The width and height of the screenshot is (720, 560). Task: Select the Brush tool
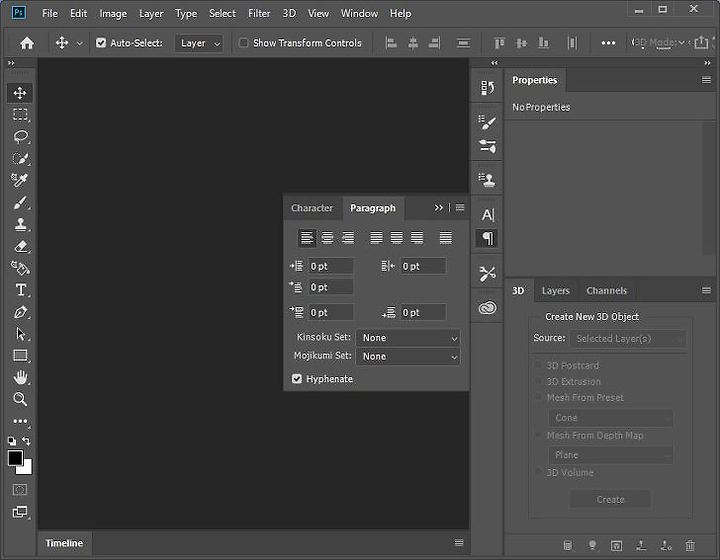tap(20, 202)
